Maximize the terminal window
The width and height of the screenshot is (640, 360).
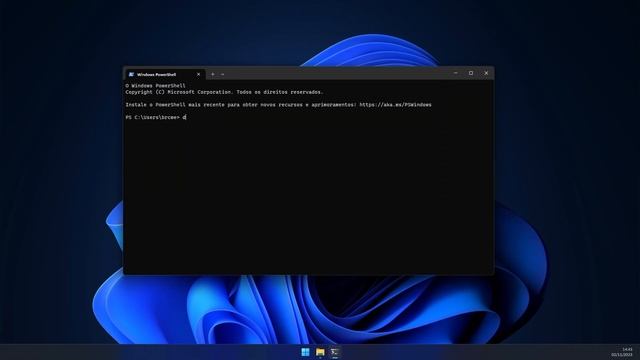pyautogui.click(x=471, y=73)
